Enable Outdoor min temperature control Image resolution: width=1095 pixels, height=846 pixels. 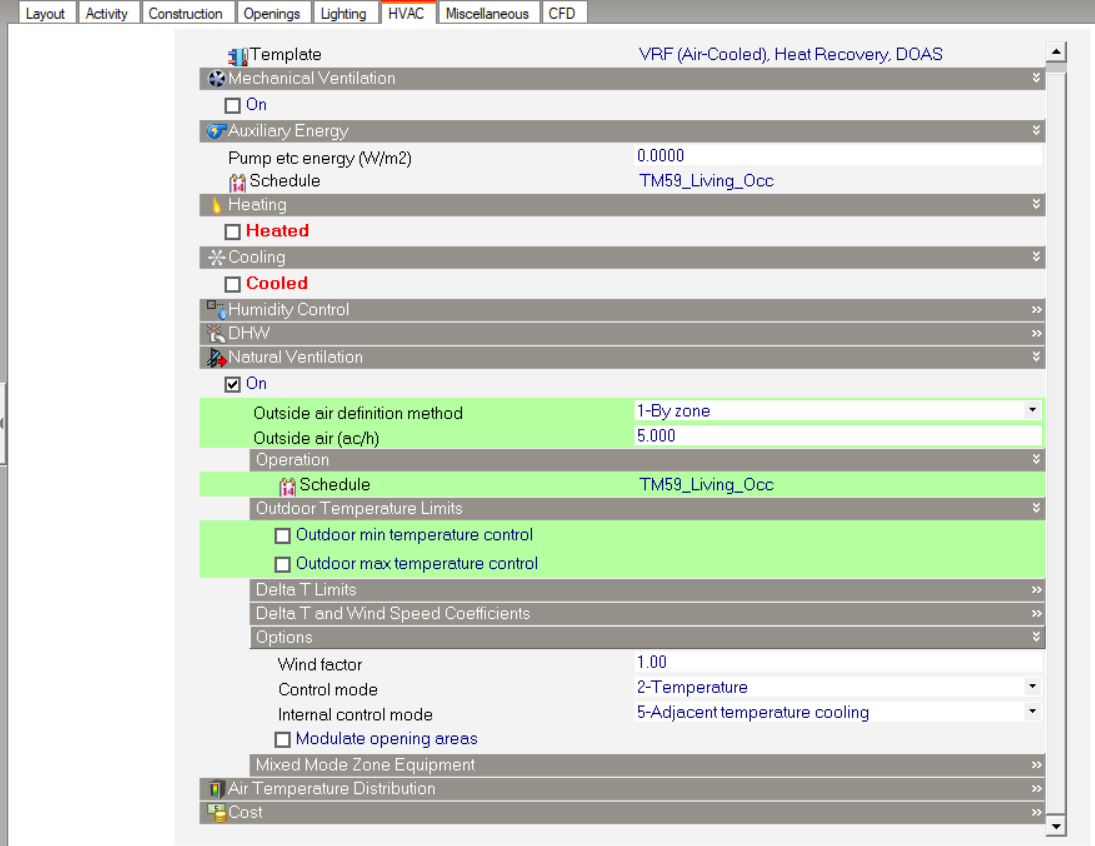(282, 536)
